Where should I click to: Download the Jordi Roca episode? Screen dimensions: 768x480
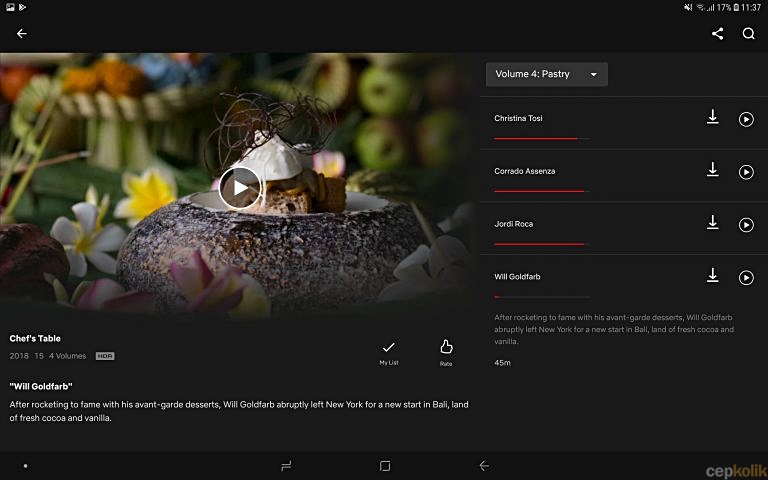(713, 223)
